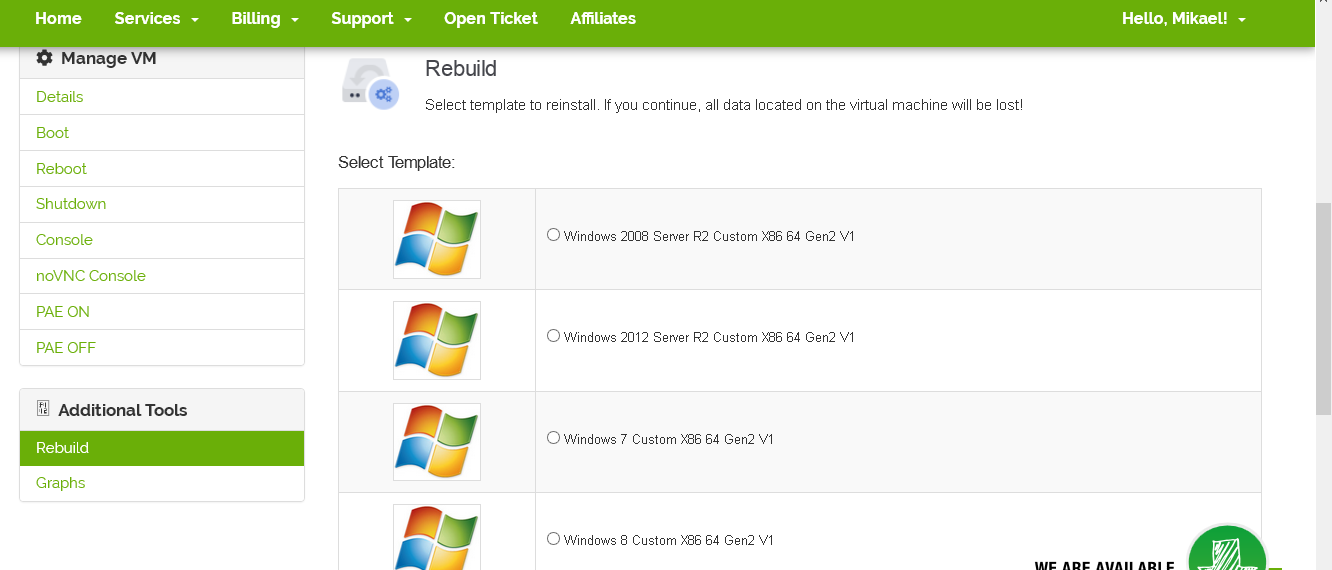1332x570 pixels.
Task: Click Shutdown in Manage VM sidebar
Action: (162, 204)
